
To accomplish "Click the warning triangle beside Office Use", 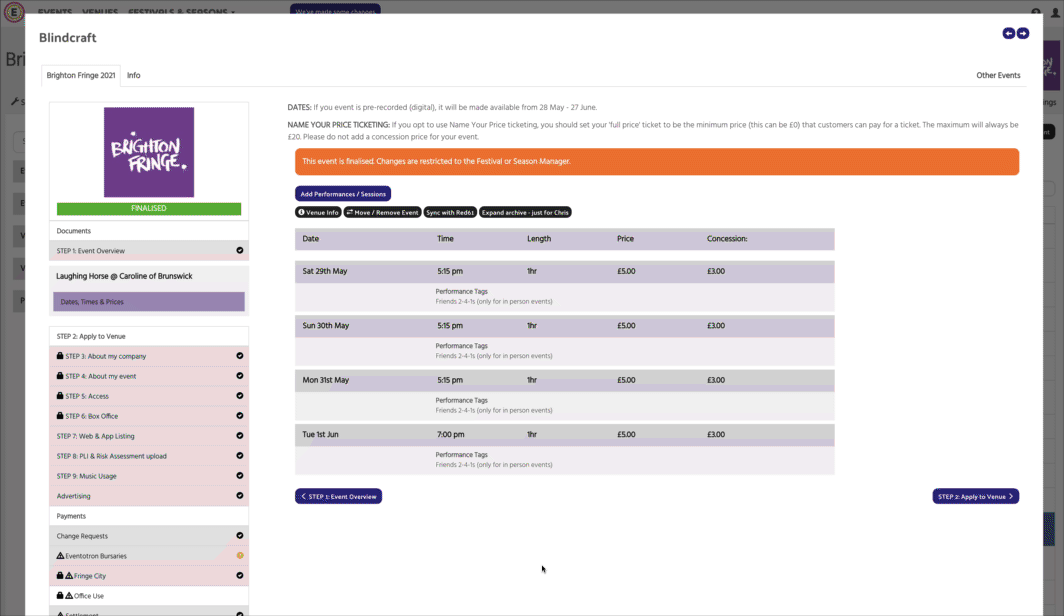I will click(x=69, y=595).
